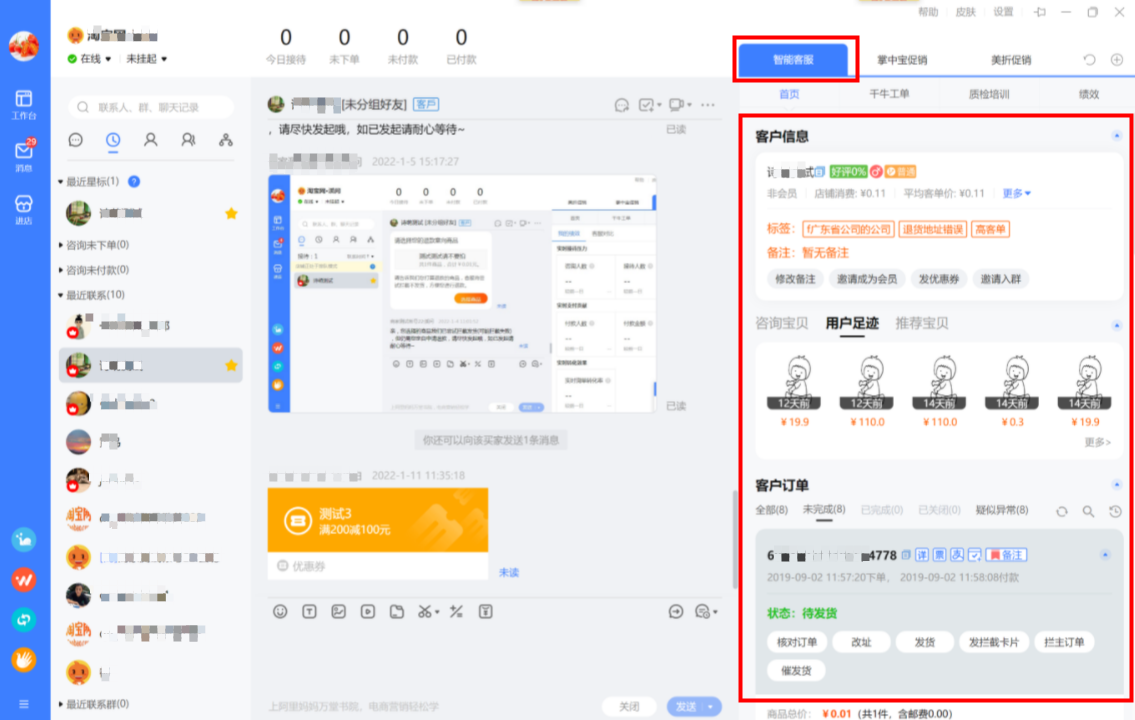Click the send image icon in chat toolbar
Viewport: 1135px width, 720px height.
click(339, 611)
